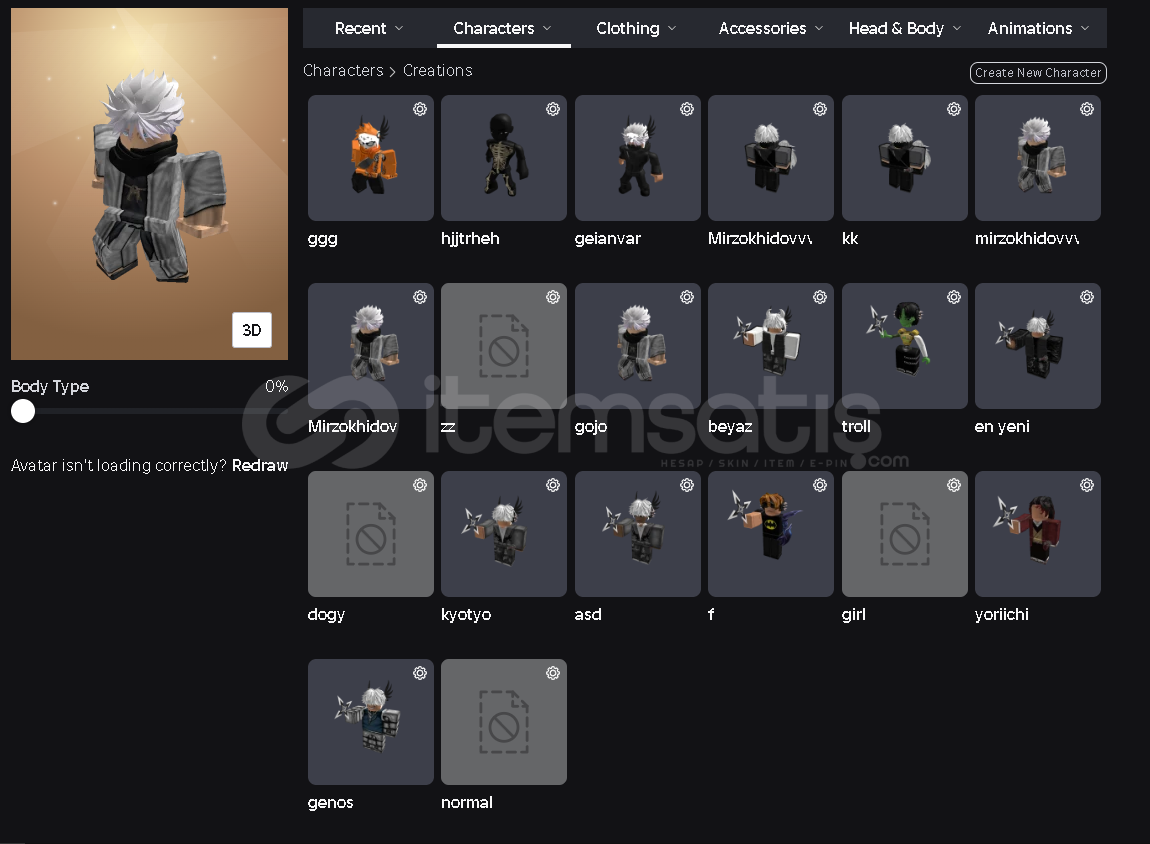Click the "en yeni" character name
Screen dimensions: 1150x844
(x=1002, y=427)
